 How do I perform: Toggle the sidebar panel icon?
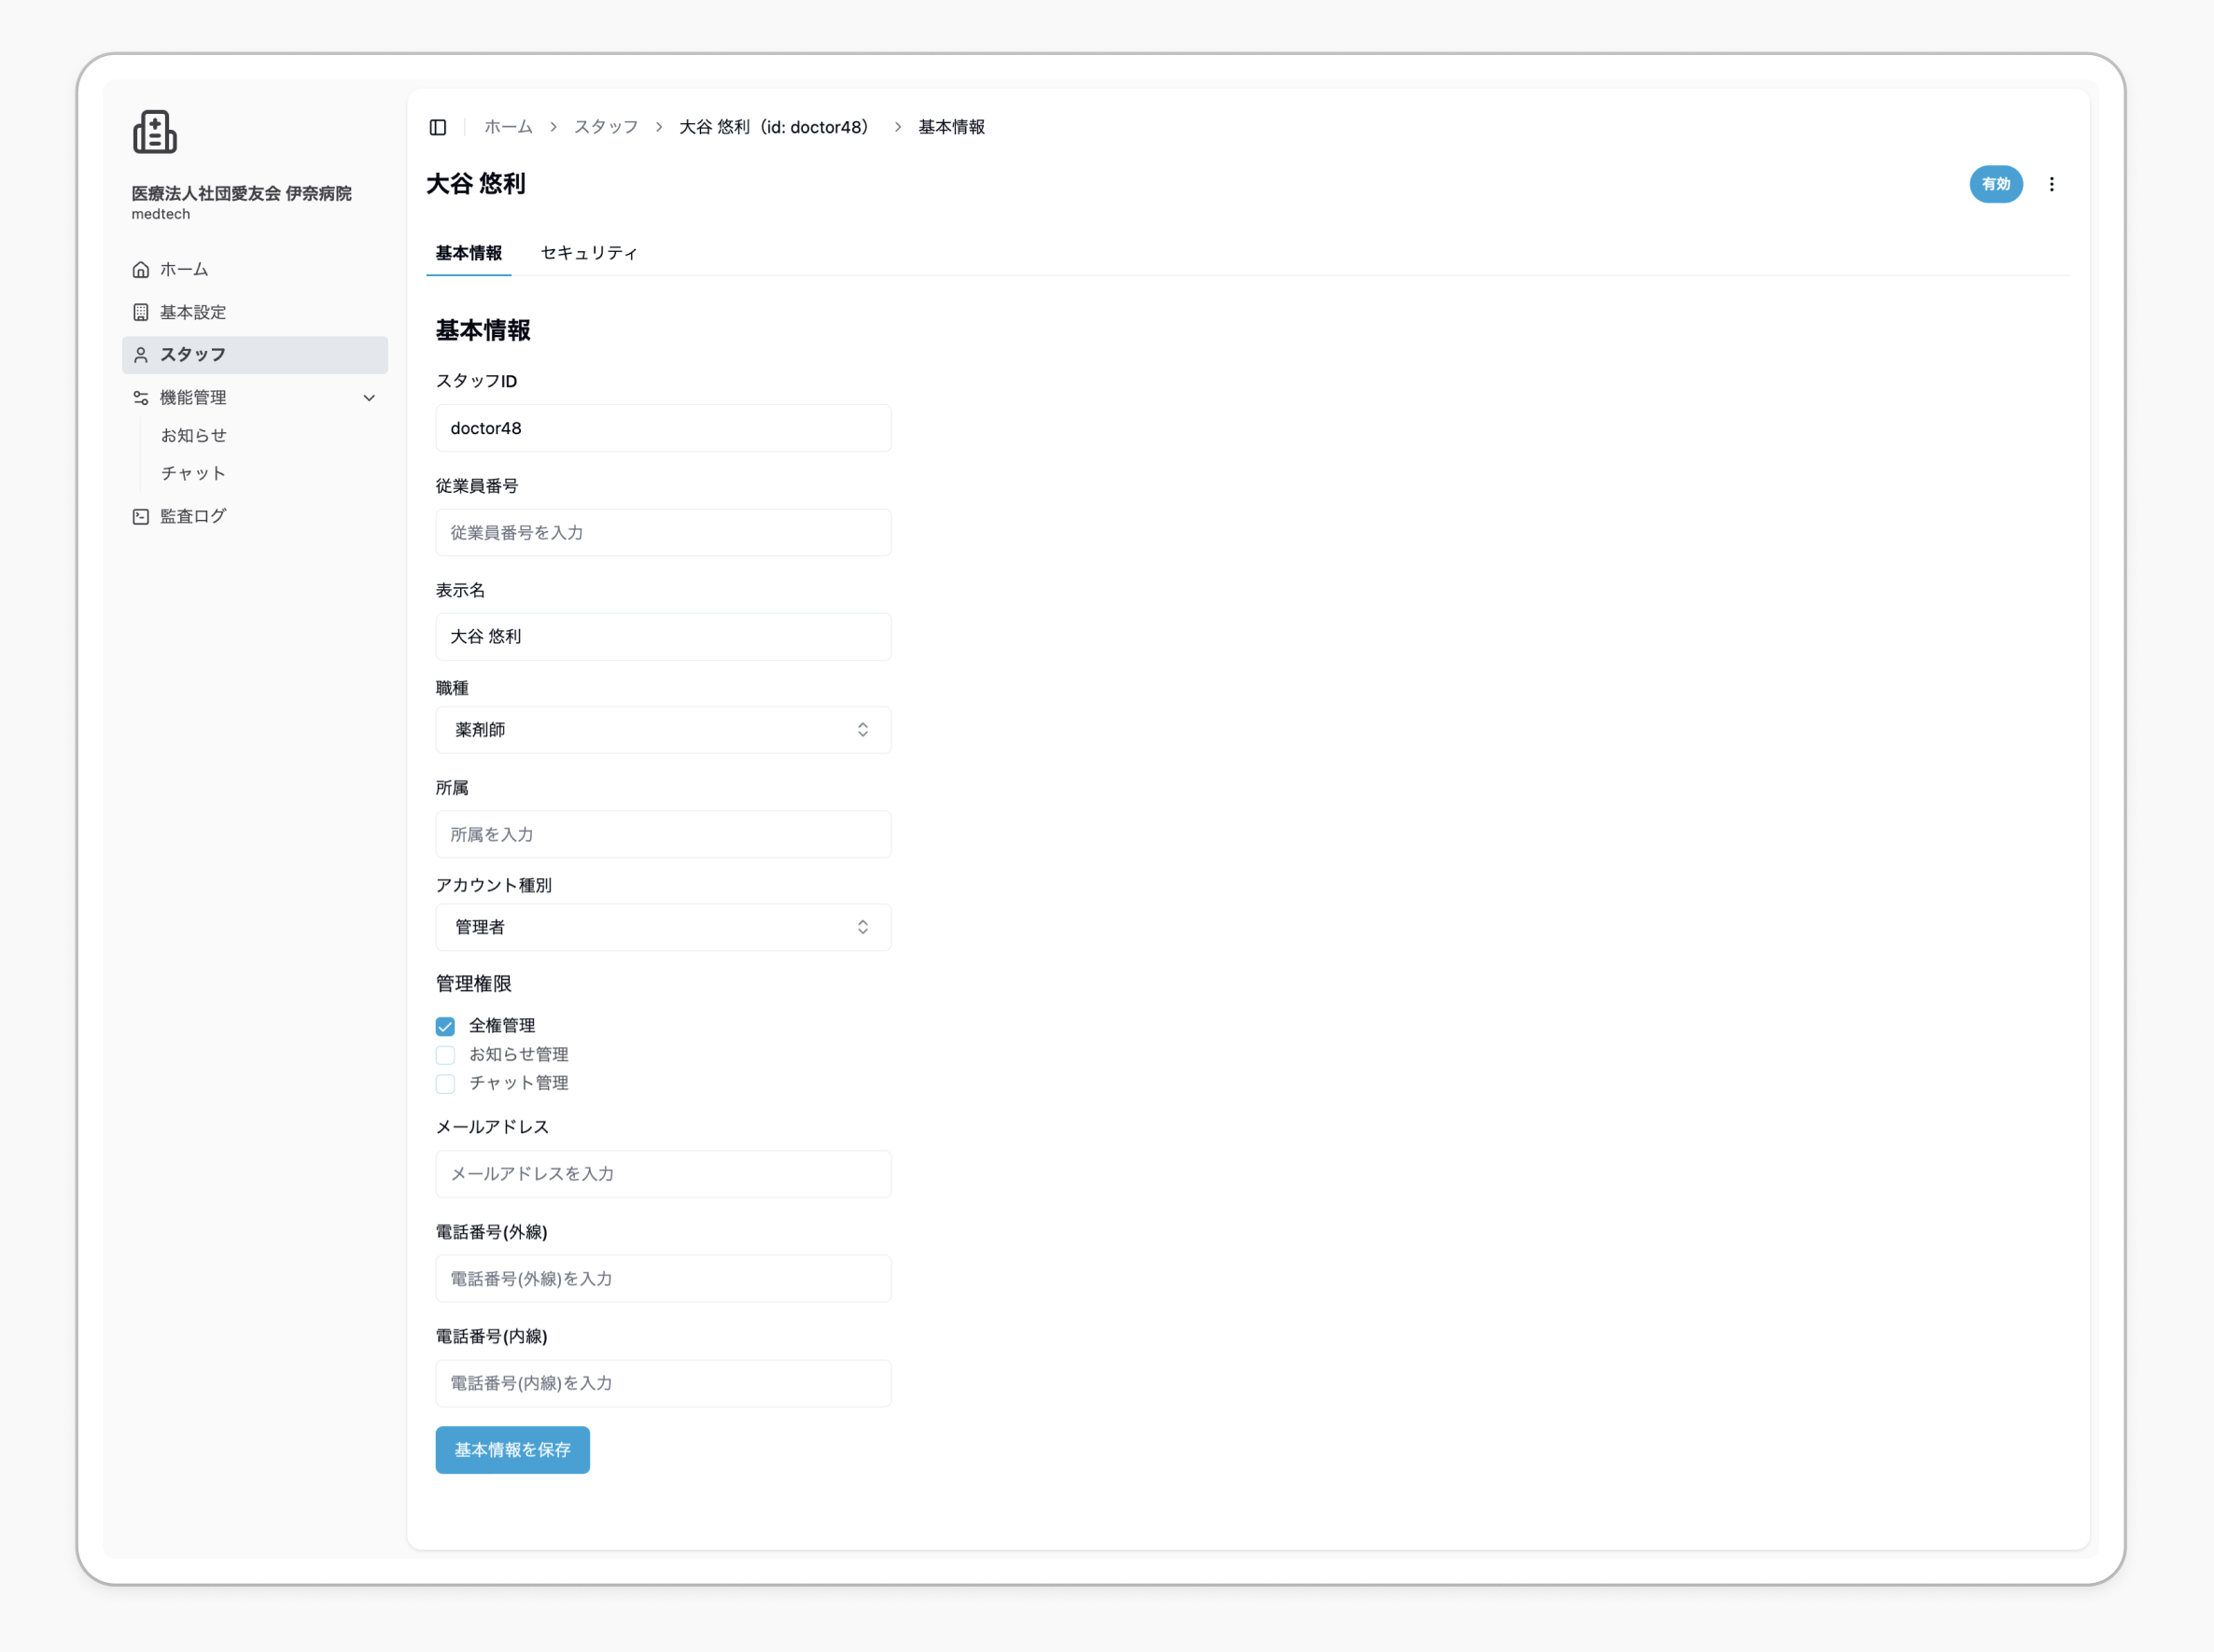pyautogui.click(x=438, y=127)
